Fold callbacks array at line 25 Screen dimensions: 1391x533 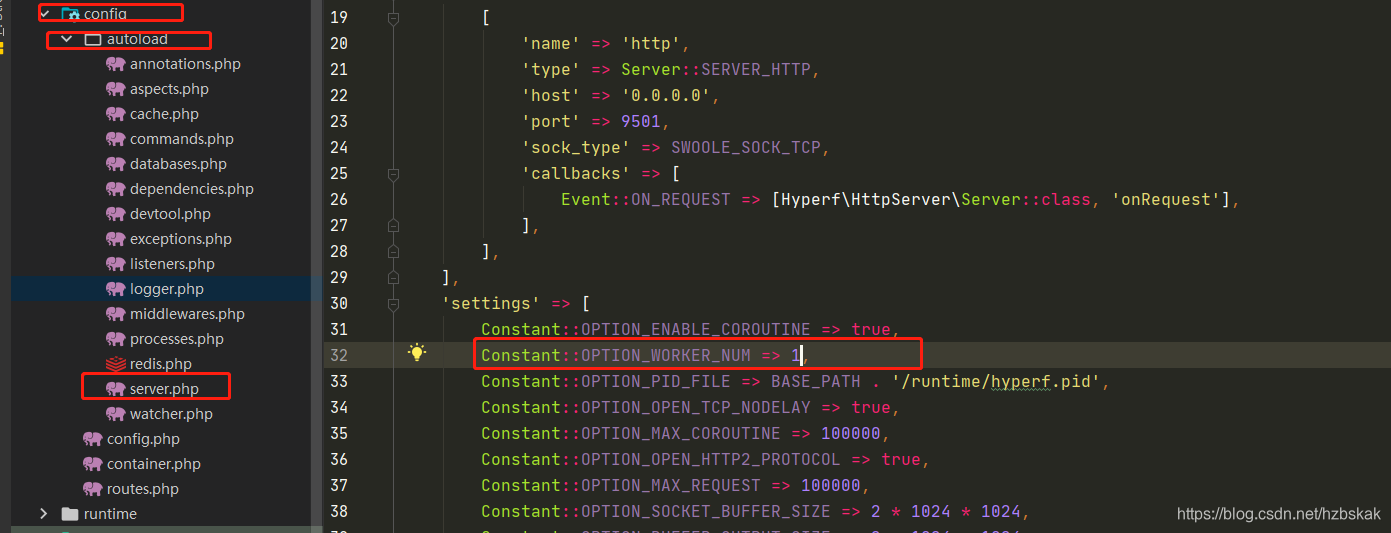coord(393,174)
